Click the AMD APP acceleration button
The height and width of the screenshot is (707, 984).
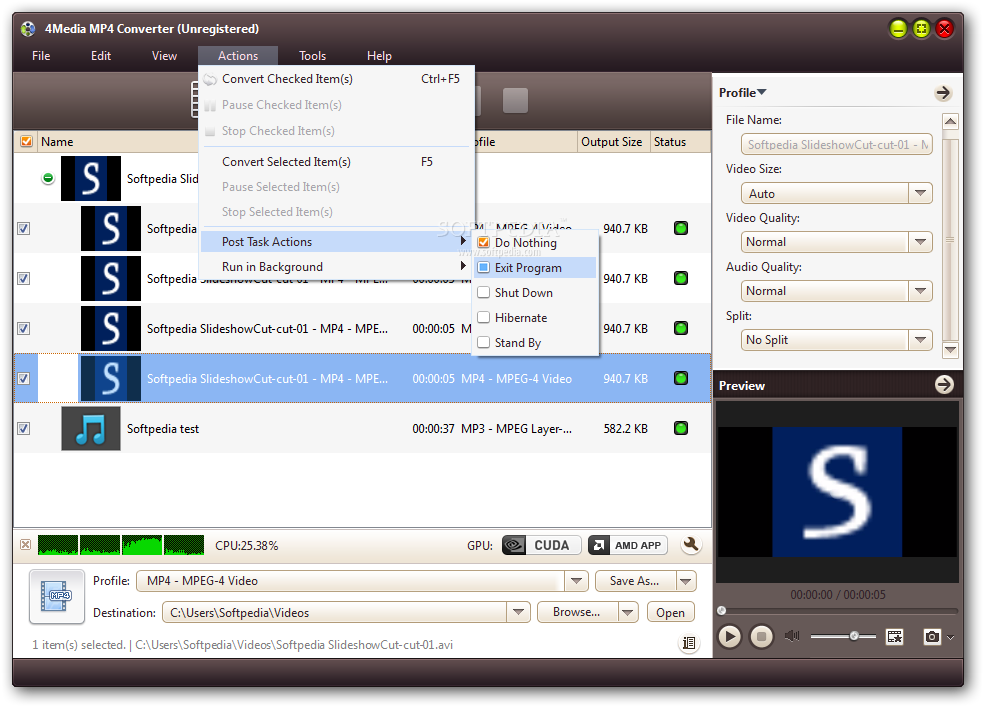627,545
